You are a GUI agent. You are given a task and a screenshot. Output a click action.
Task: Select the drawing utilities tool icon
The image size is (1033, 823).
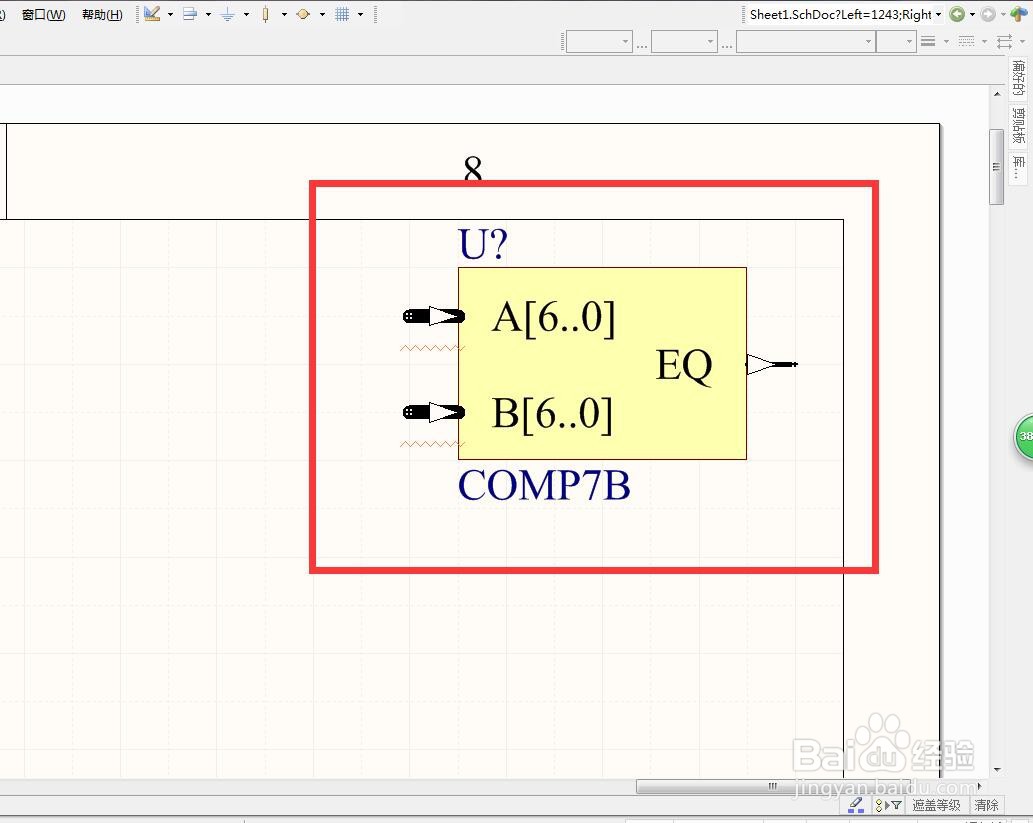pos(152,14)
